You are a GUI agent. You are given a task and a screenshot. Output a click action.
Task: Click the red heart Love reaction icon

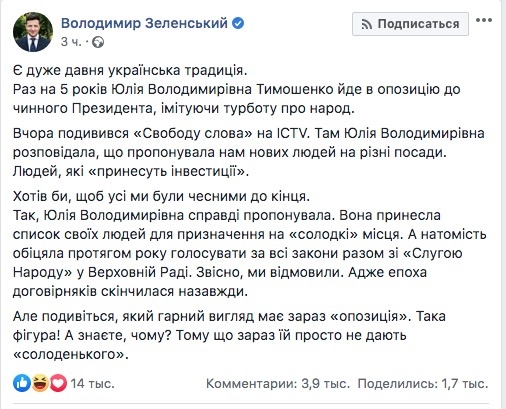58,383
